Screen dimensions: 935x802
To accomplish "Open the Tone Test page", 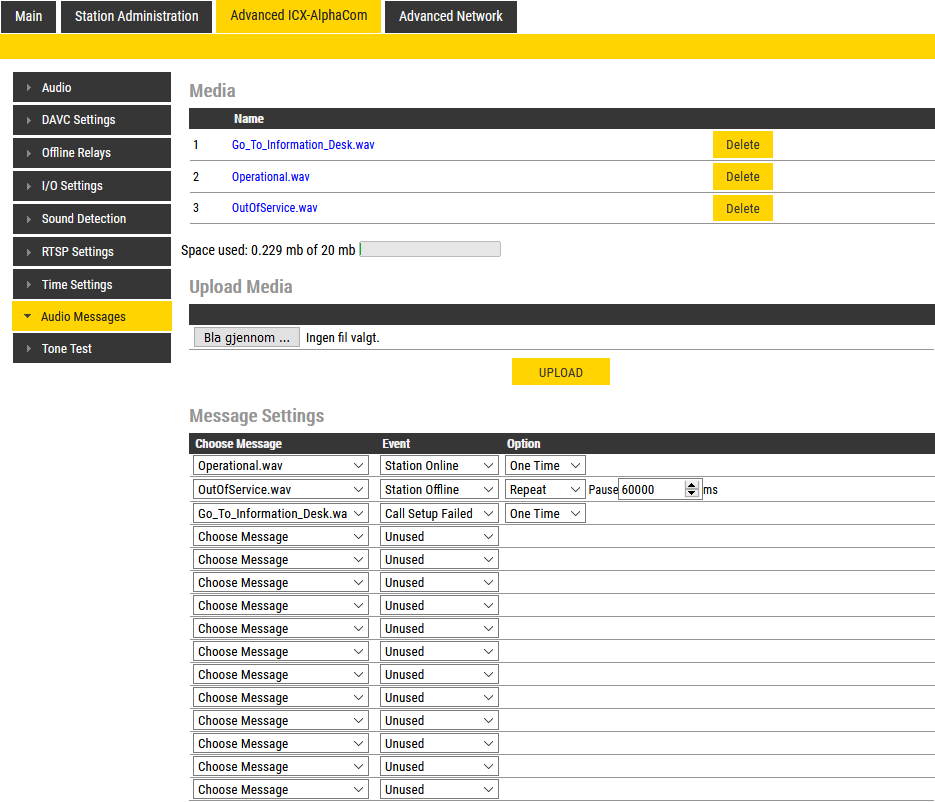I will [91, 349].
